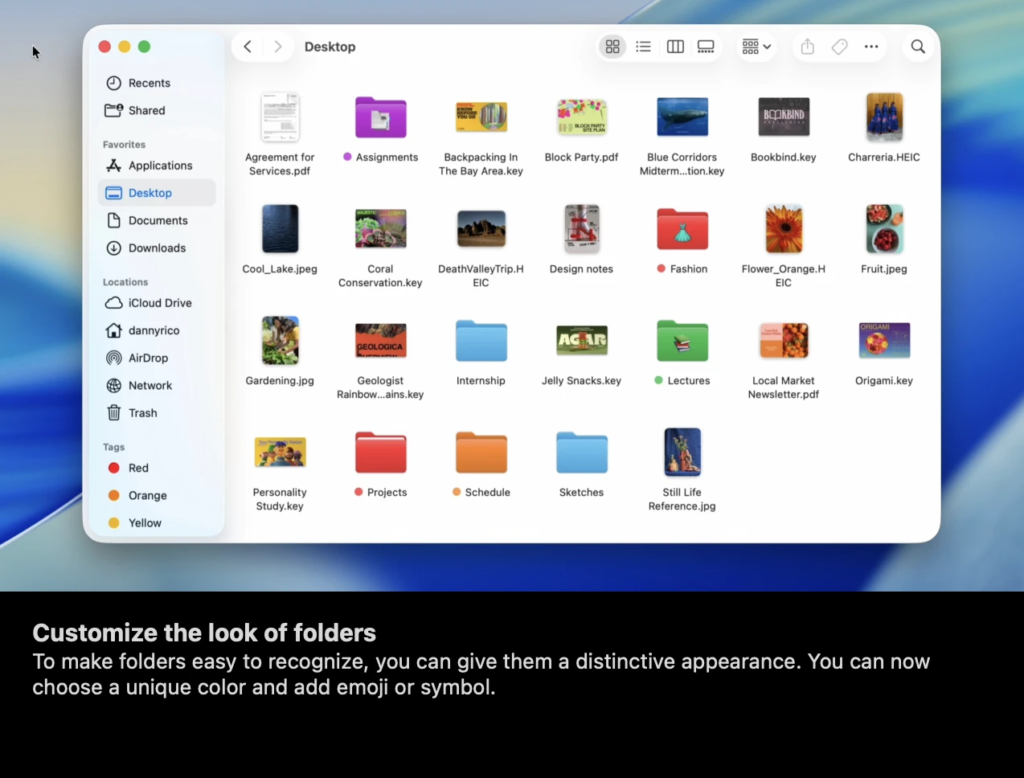Open the Group By dropdown

click(756, 47)
